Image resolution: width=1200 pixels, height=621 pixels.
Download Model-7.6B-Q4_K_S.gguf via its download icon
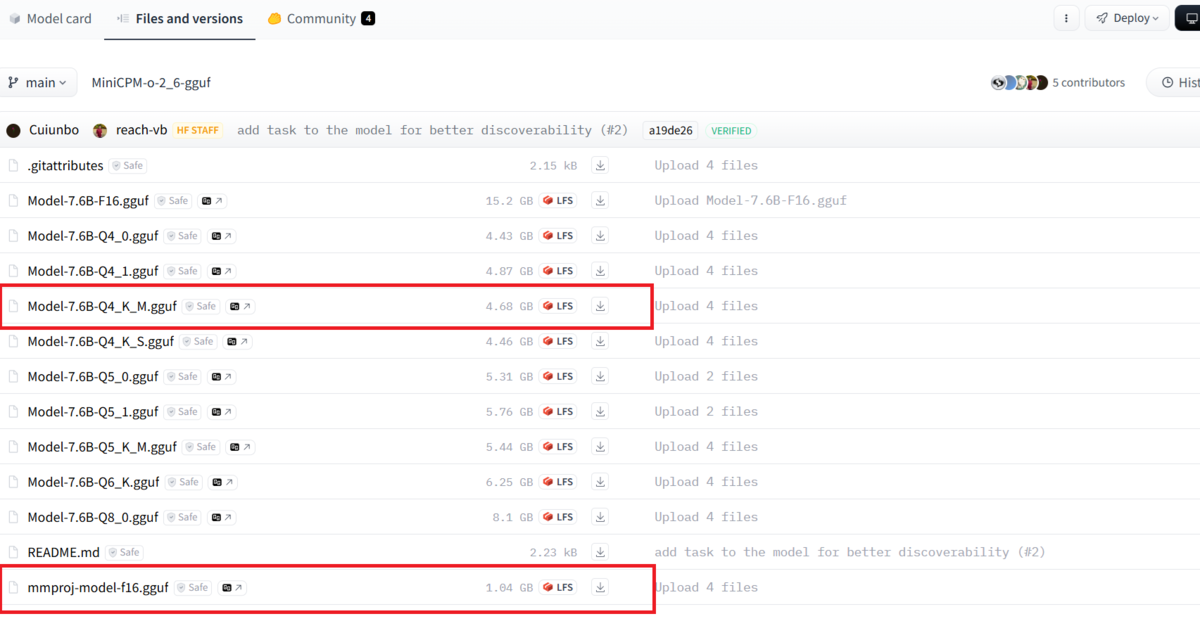tap(600, 341)
